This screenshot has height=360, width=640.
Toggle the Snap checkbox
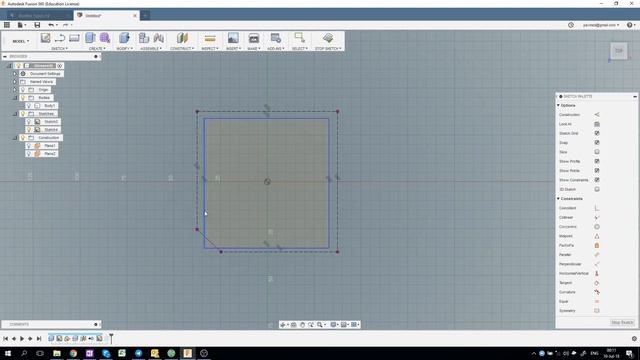[597, 143]
